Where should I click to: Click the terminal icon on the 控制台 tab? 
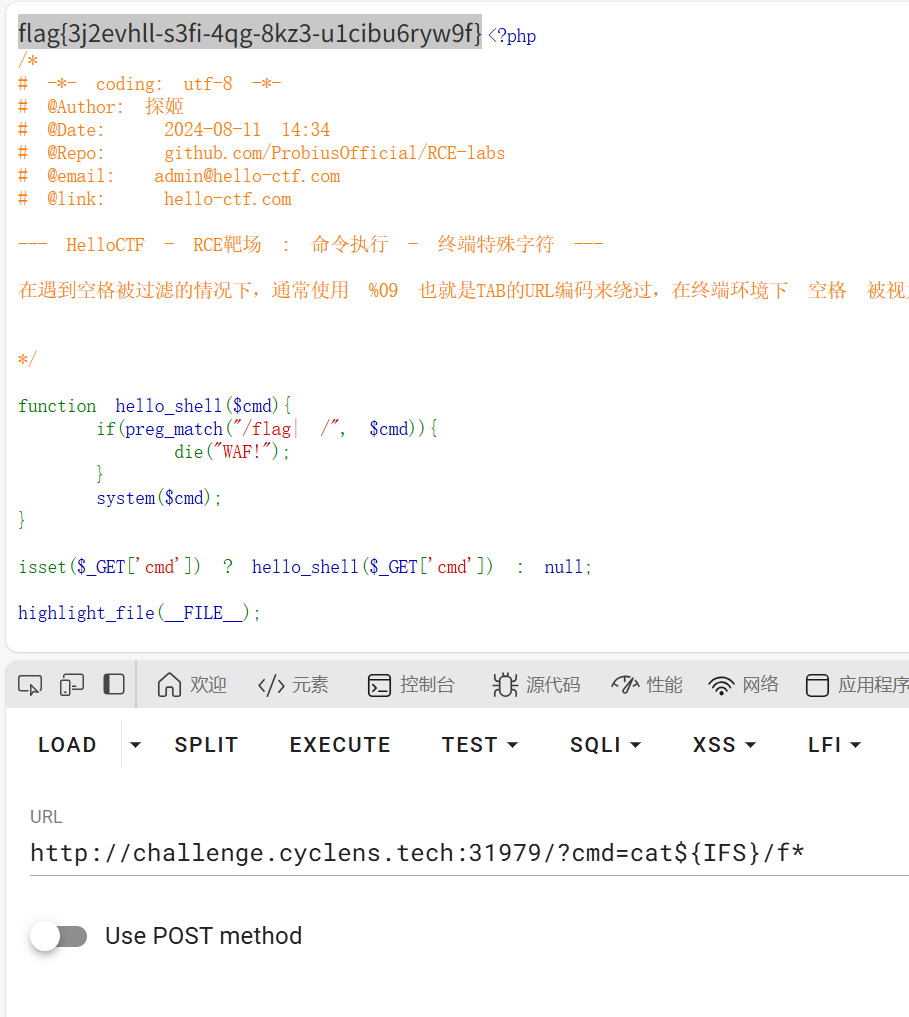click(378, 684)
